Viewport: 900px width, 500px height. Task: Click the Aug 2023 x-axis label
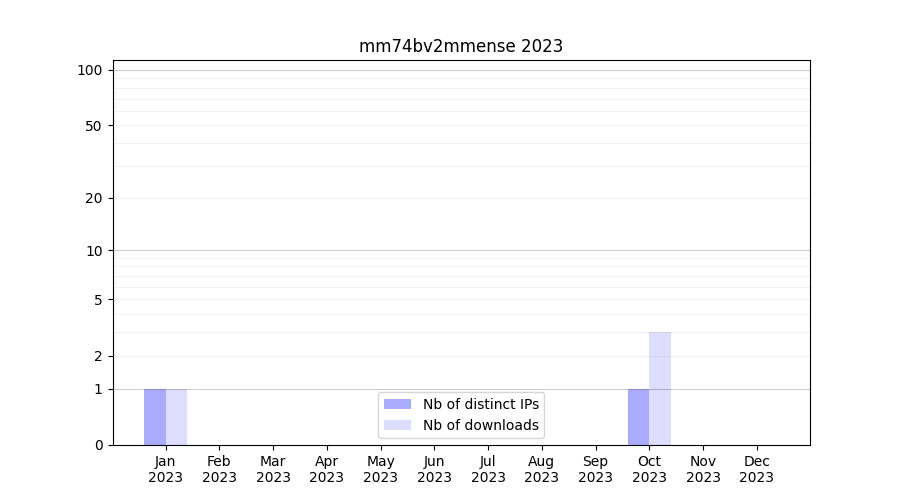tap(542, 469)
